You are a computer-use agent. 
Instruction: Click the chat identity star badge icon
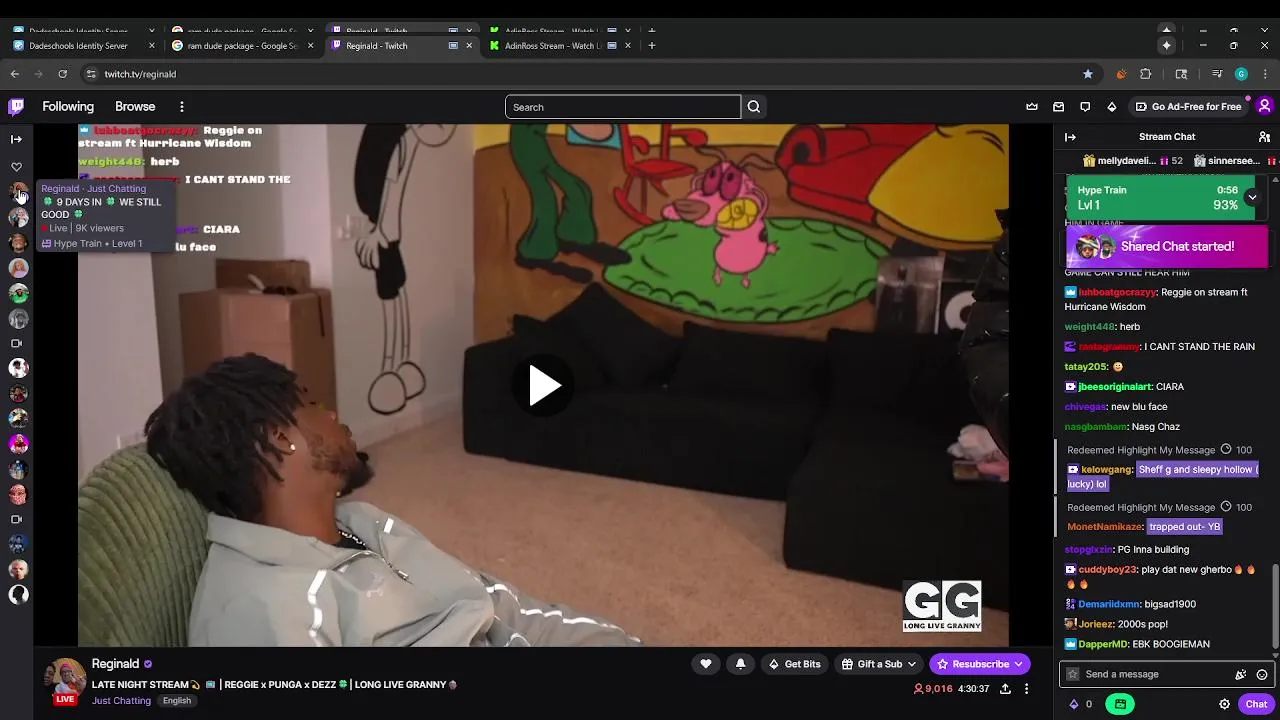point(1073,675)
